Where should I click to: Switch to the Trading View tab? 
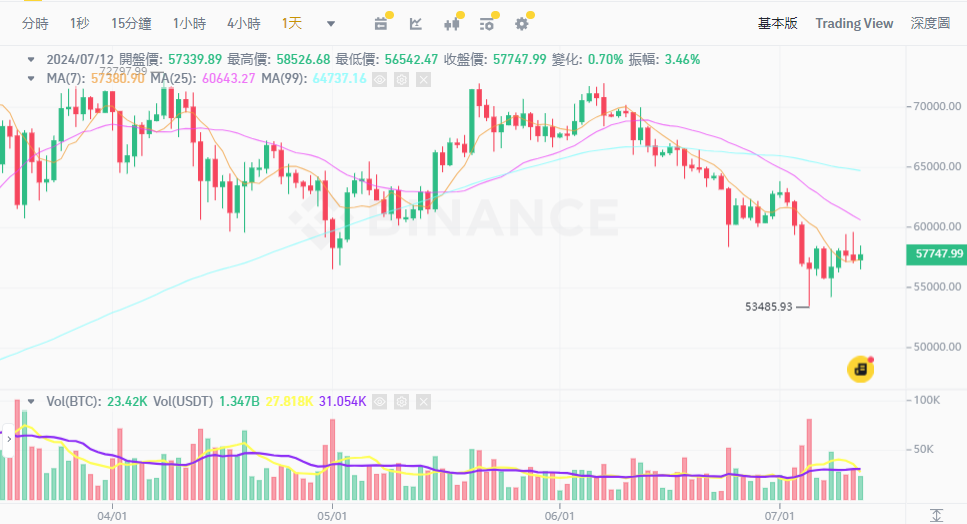tap(854, 23)
